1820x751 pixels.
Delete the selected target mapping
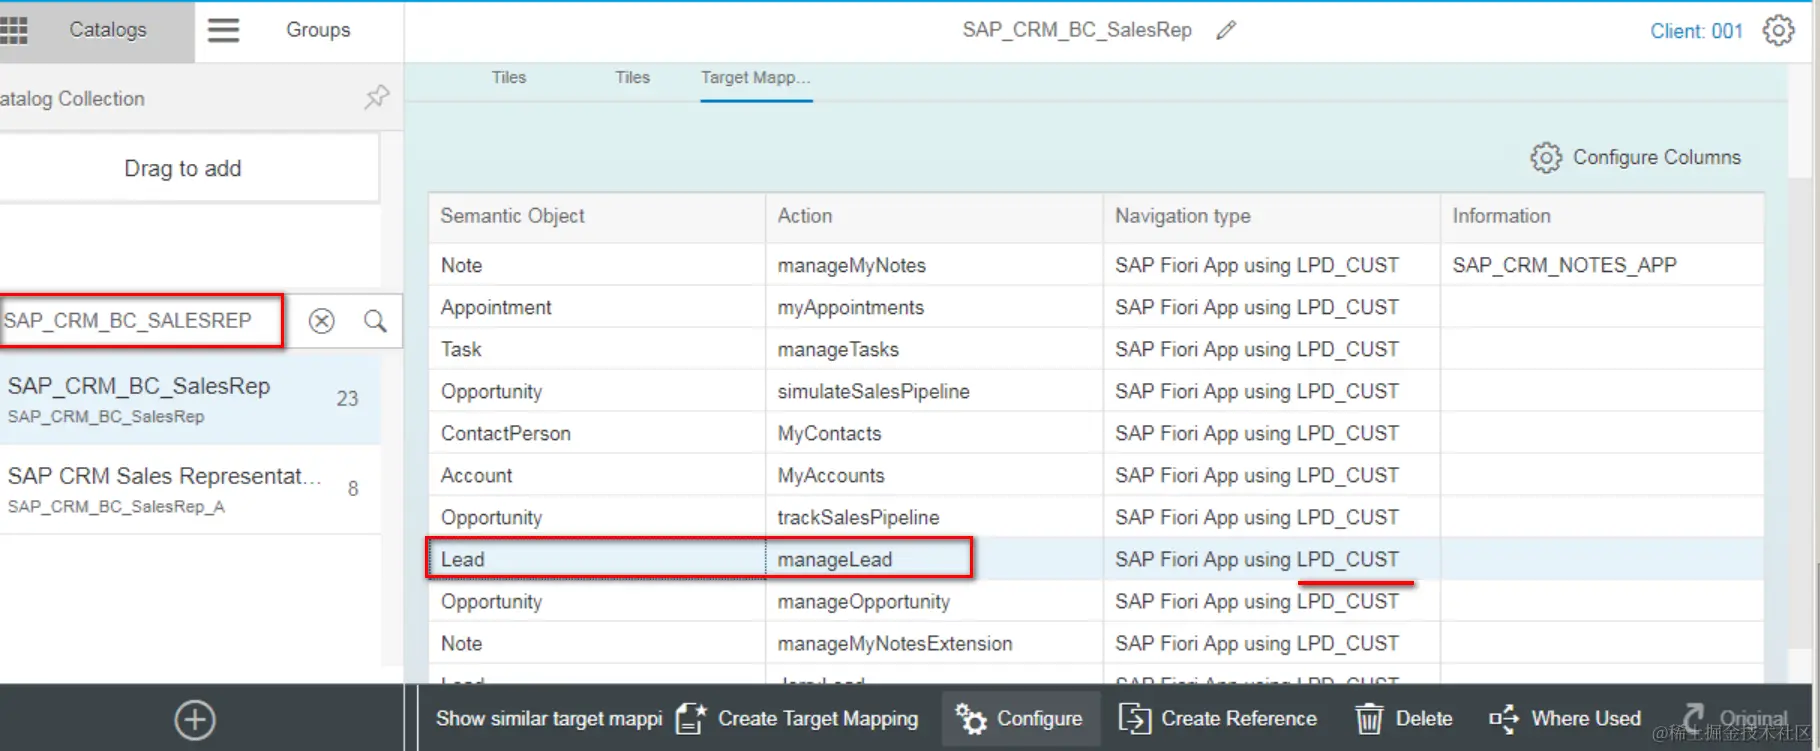tap(1404, 718)
